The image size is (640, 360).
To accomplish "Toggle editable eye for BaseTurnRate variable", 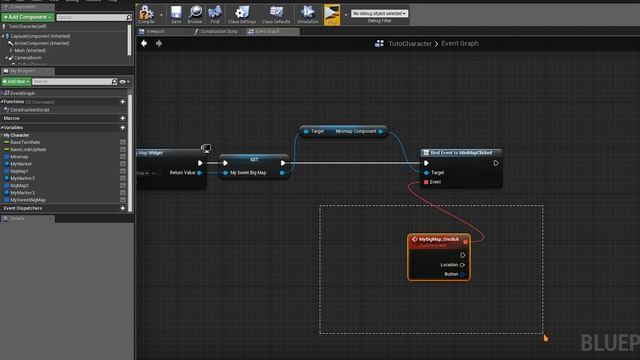I will pyautogui.click(x=123, y=142).
